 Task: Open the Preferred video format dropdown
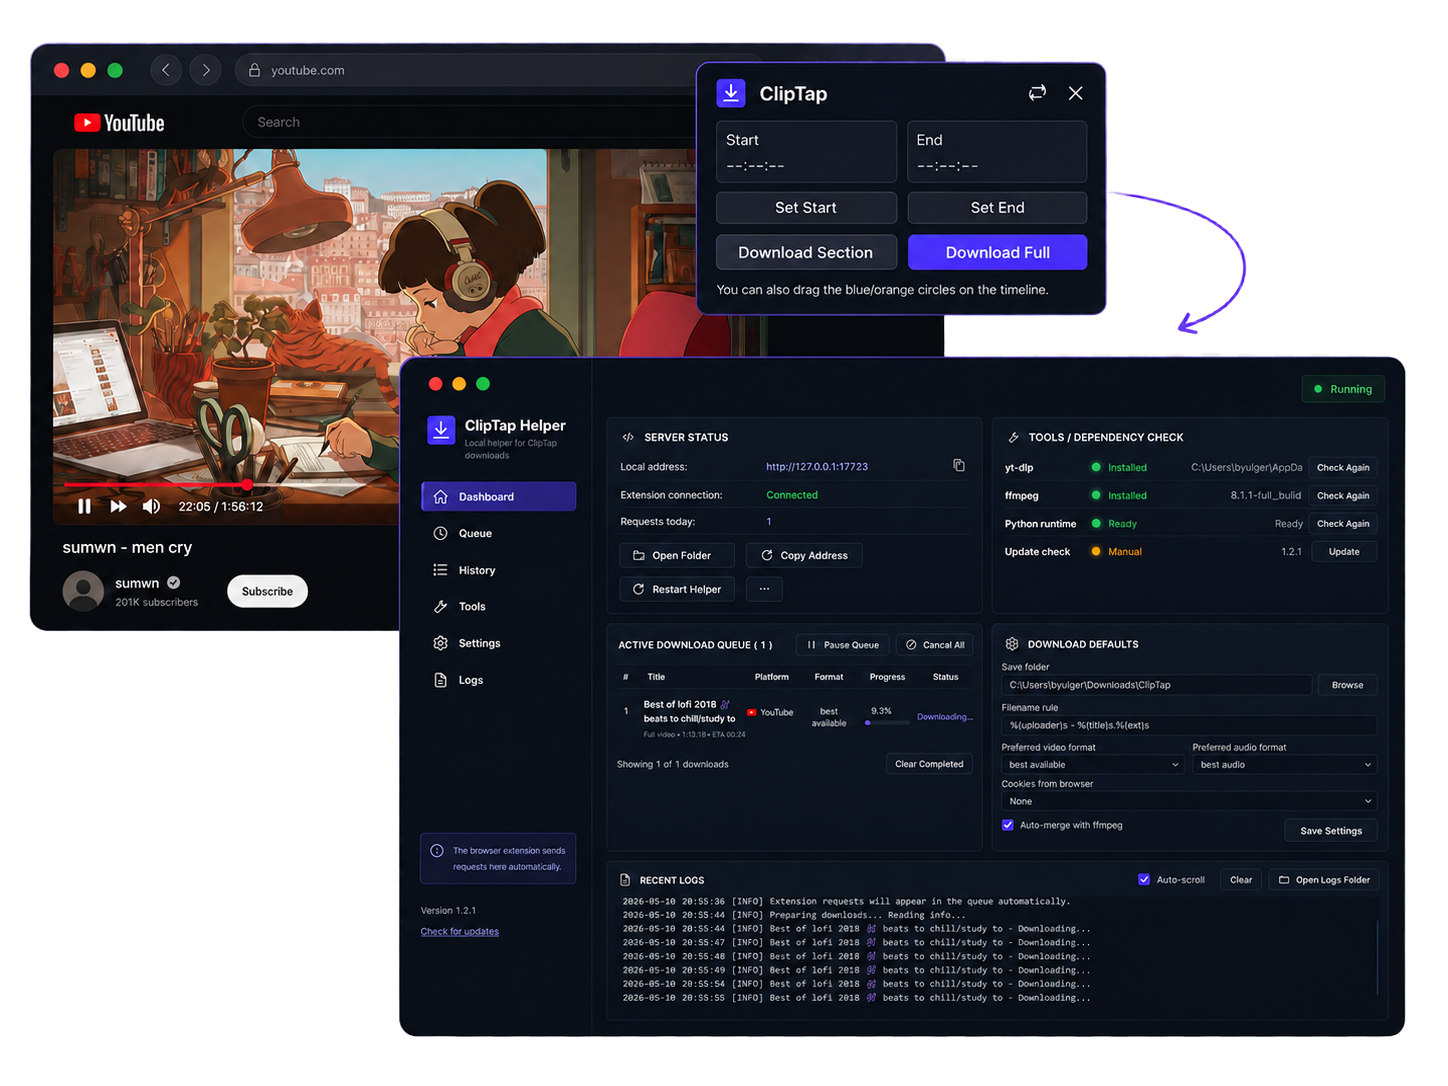tap(1093, 765)
